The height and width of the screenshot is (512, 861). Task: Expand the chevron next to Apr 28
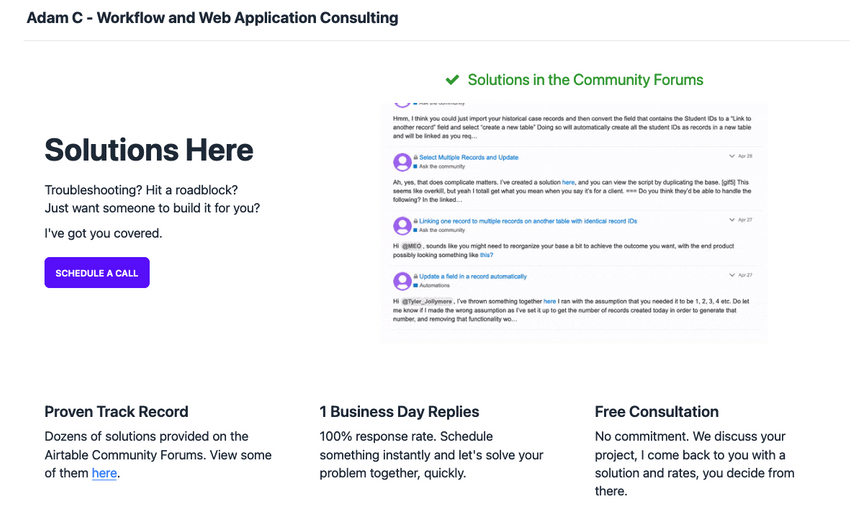pyautogui.click(x=732, y=156)
